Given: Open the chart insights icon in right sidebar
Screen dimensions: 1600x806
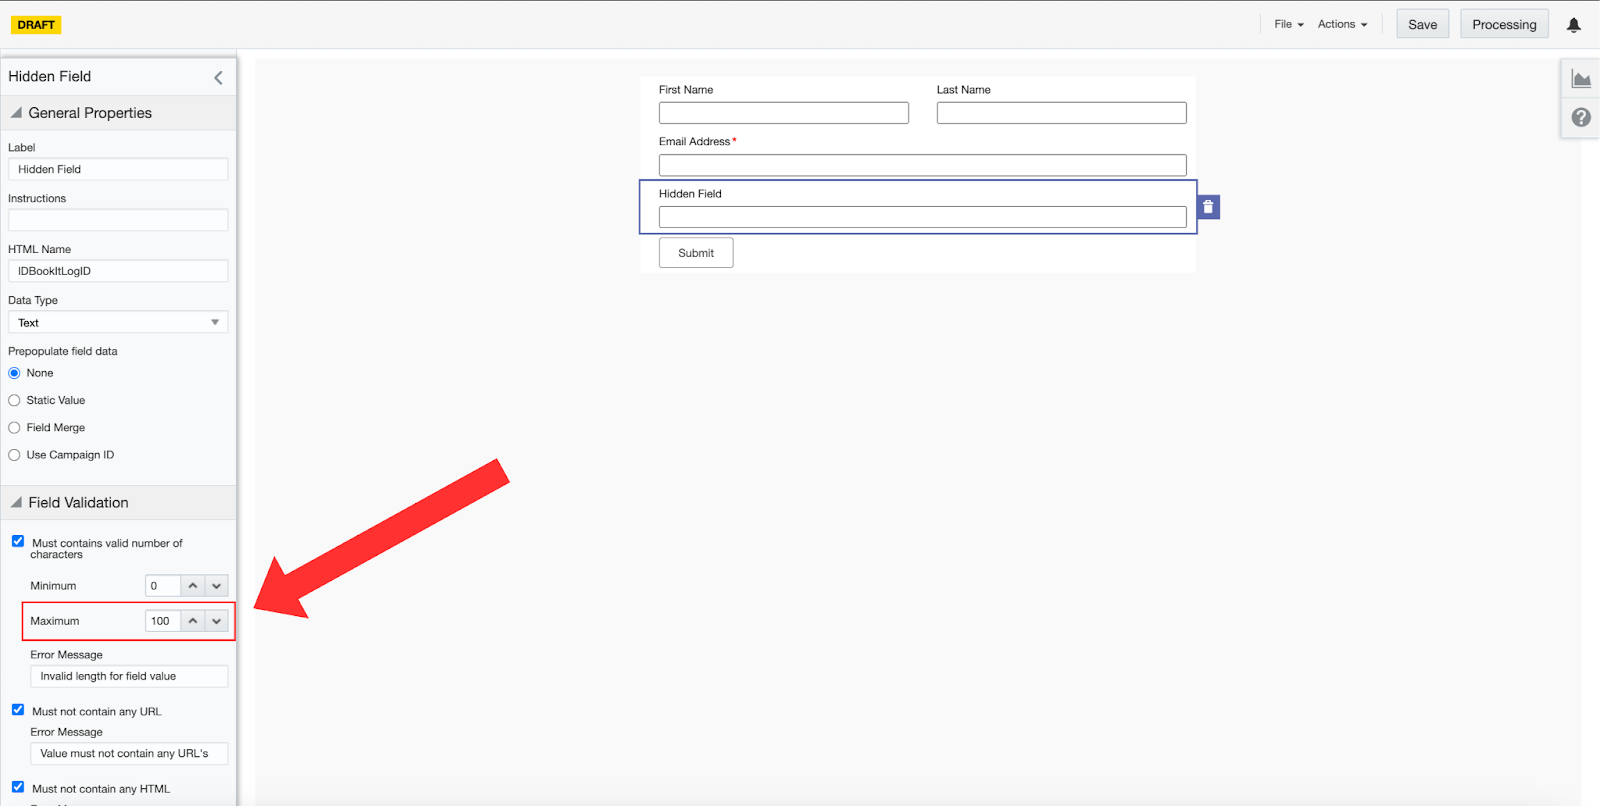Looking at the screenshot, I should [1581, 80].
